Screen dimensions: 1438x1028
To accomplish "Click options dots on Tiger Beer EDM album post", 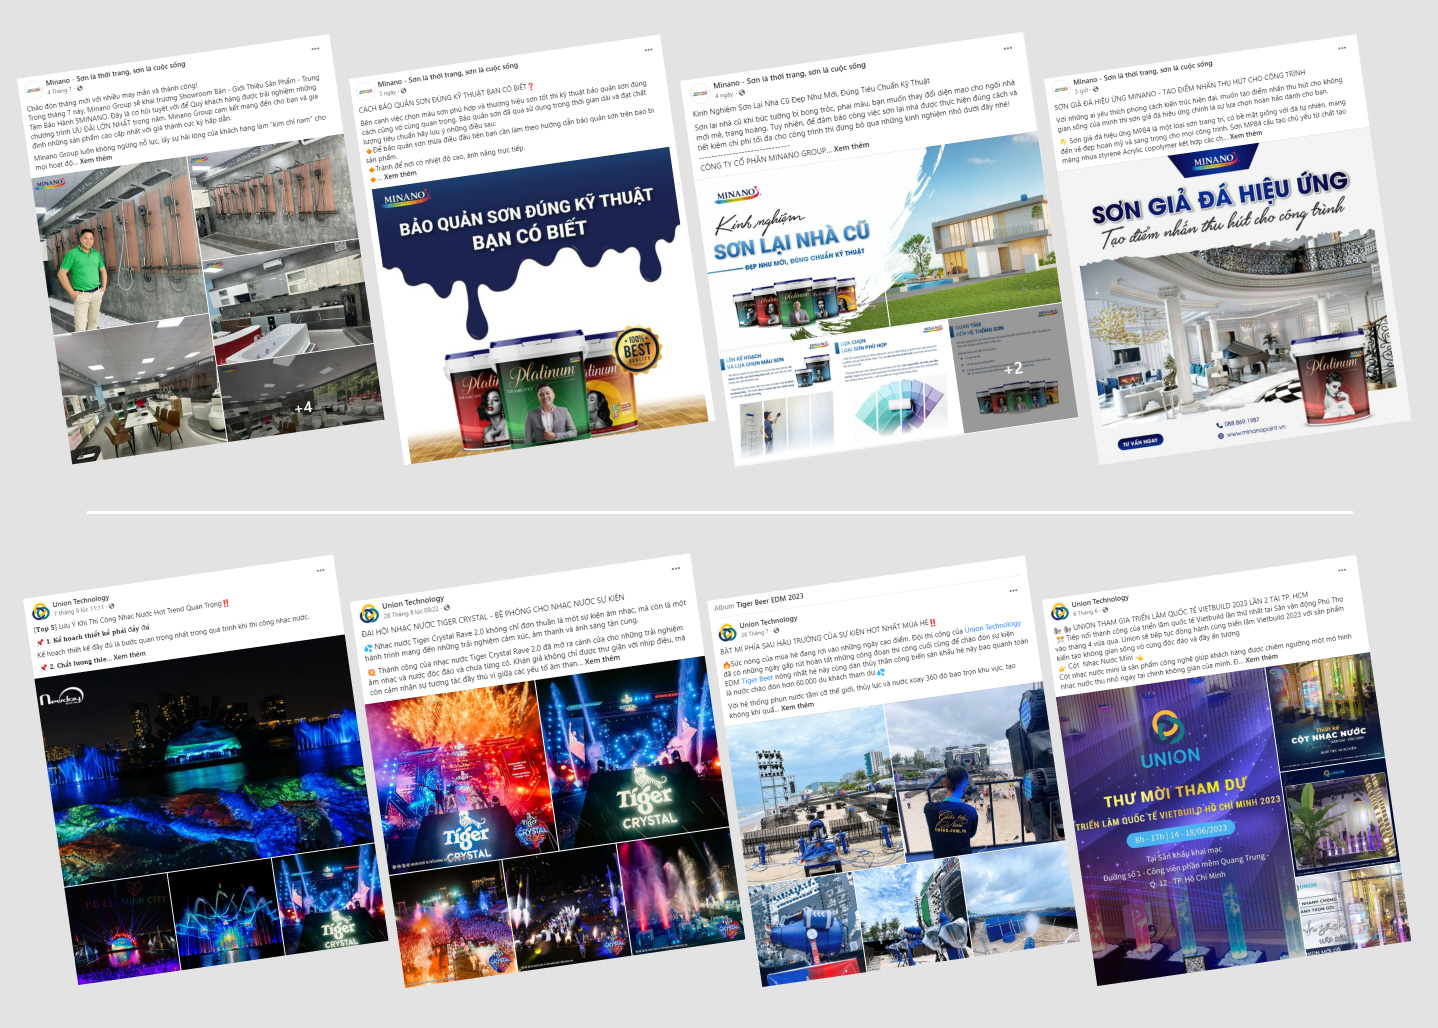I will (1013, 591).
